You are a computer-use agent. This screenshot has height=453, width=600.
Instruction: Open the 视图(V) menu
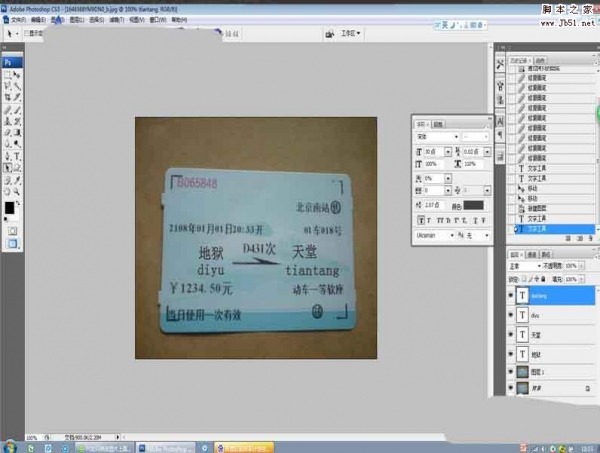(137, 20)
